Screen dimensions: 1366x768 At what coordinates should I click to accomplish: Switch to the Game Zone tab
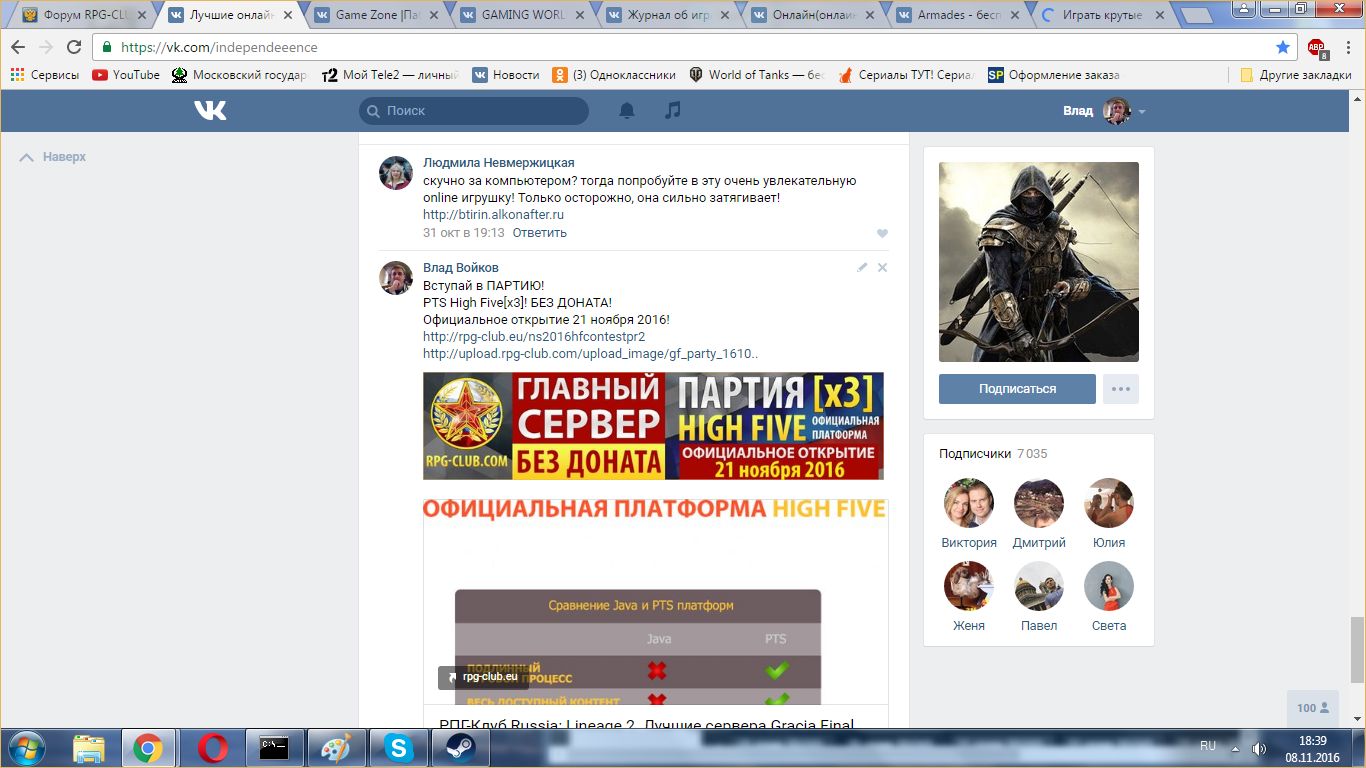pos(376,15)
